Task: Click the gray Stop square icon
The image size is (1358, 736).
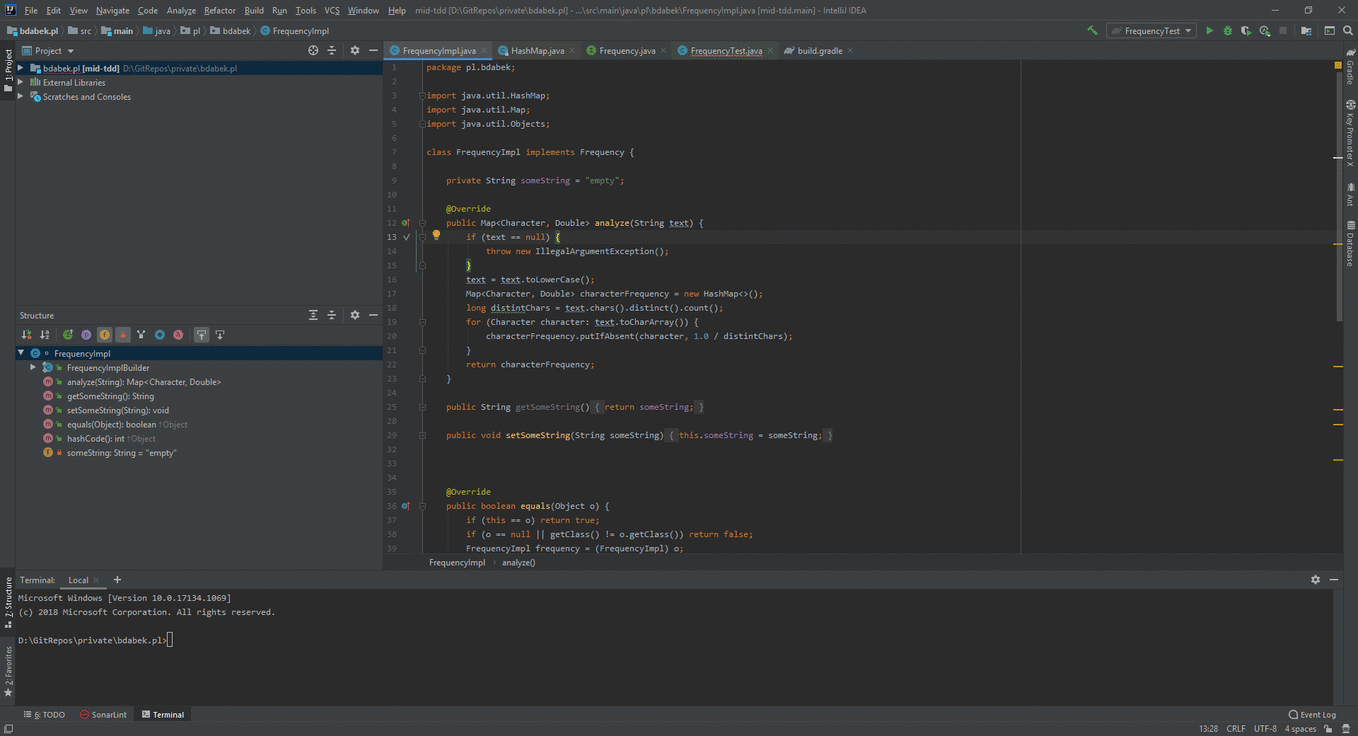Action: [1284, 31]
